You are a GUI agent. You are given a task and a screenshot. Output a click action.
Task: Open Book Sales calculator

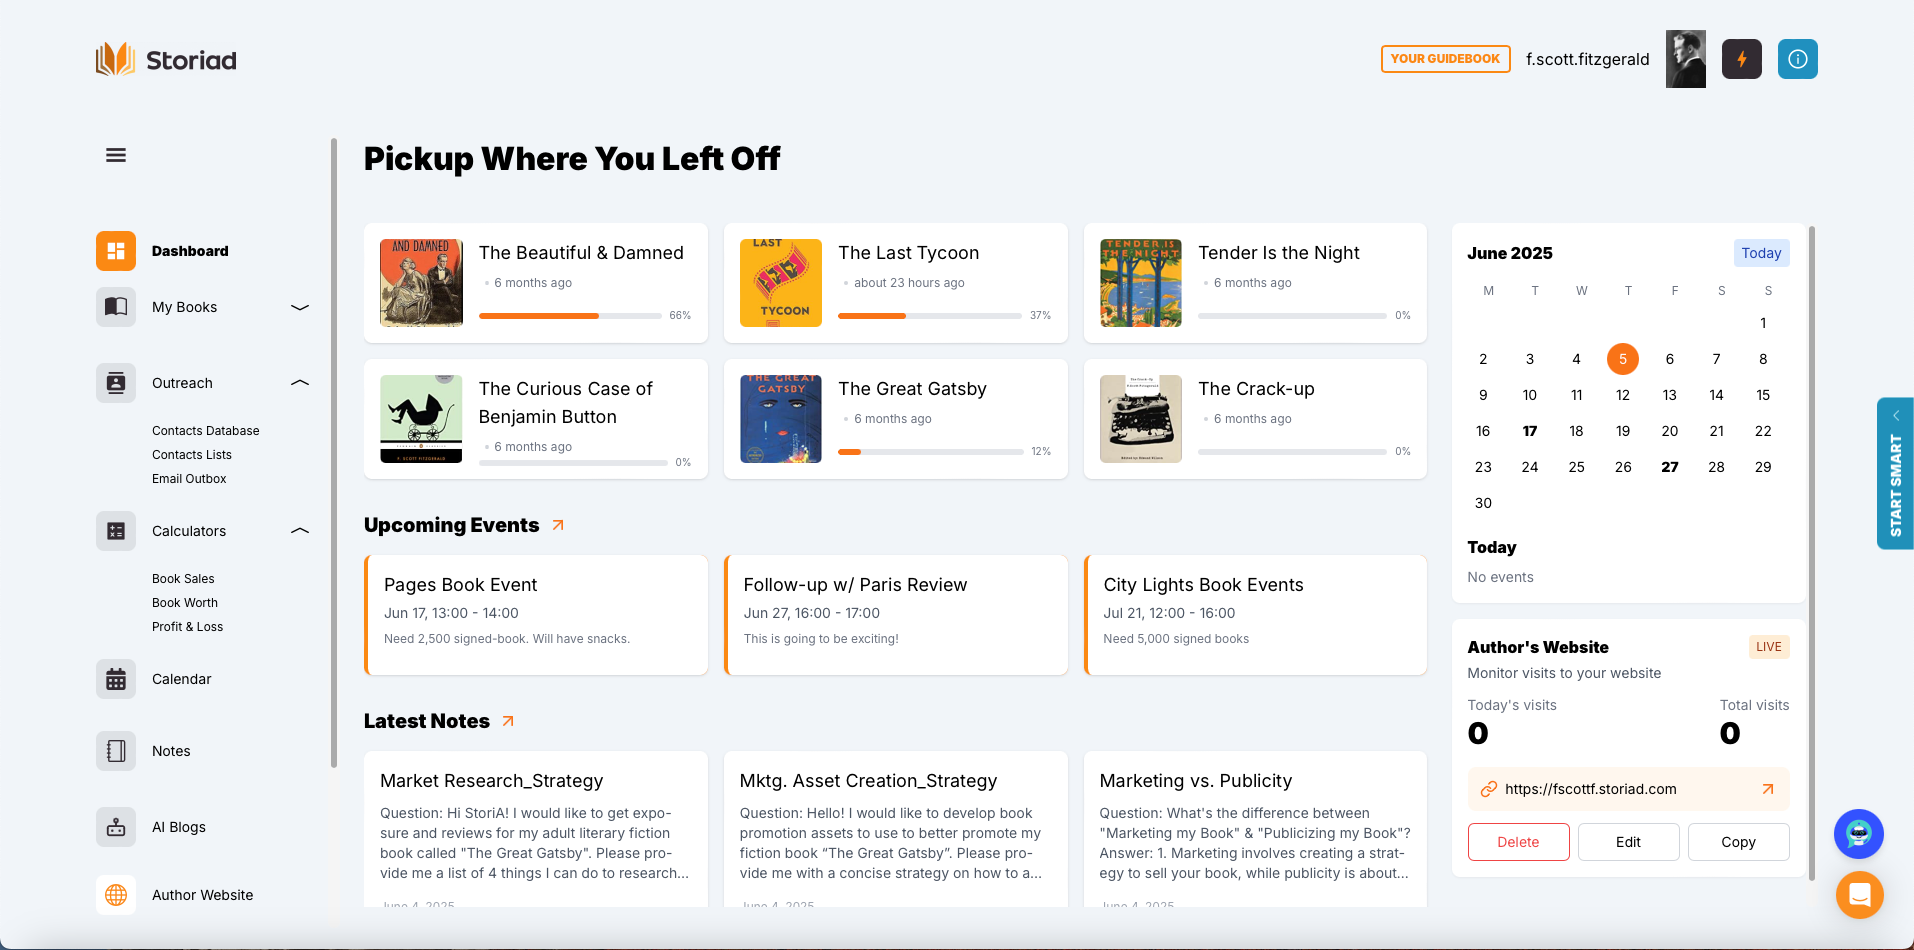point(183,579)
